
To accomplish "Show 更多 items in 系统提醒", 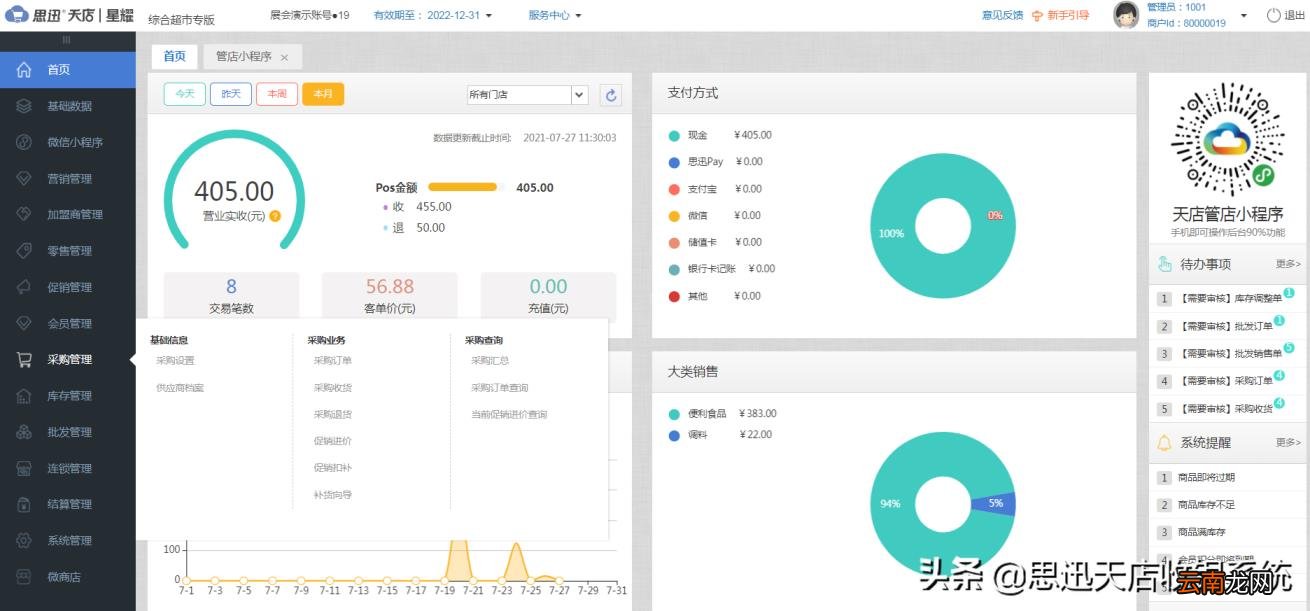I will click(x=1288, y=442).
